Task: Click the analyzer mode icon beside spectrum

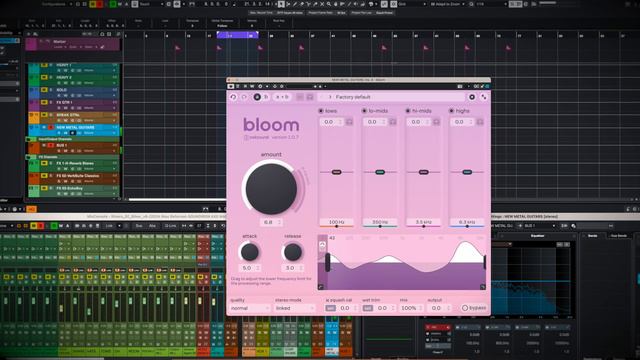Action: click(x=322, y=245)
